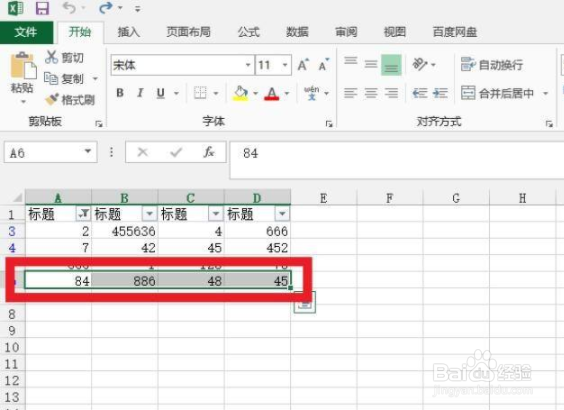Save the workbook with the floppy icon
The image size is (564, 410).
(42, 8)
